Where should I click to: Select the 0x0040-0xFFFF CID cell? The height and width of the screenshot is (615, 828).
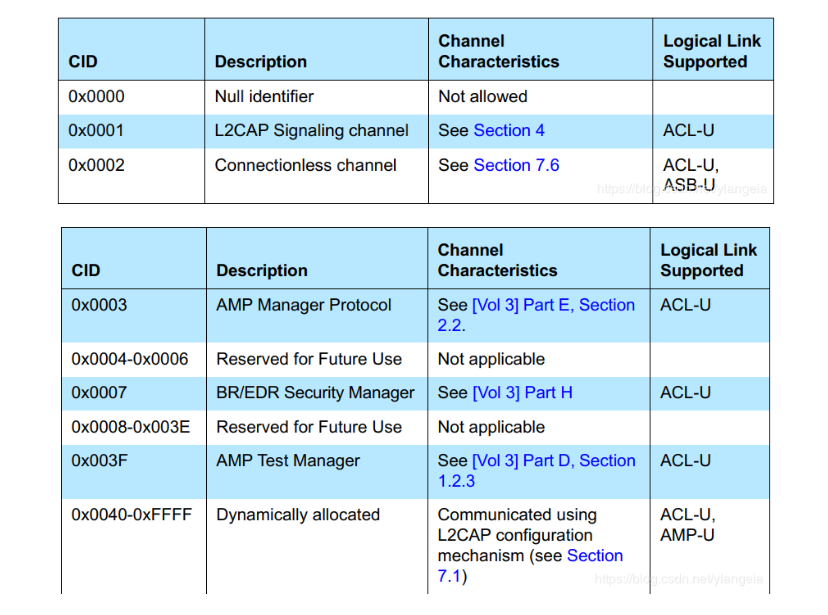(x=131, y=515)
